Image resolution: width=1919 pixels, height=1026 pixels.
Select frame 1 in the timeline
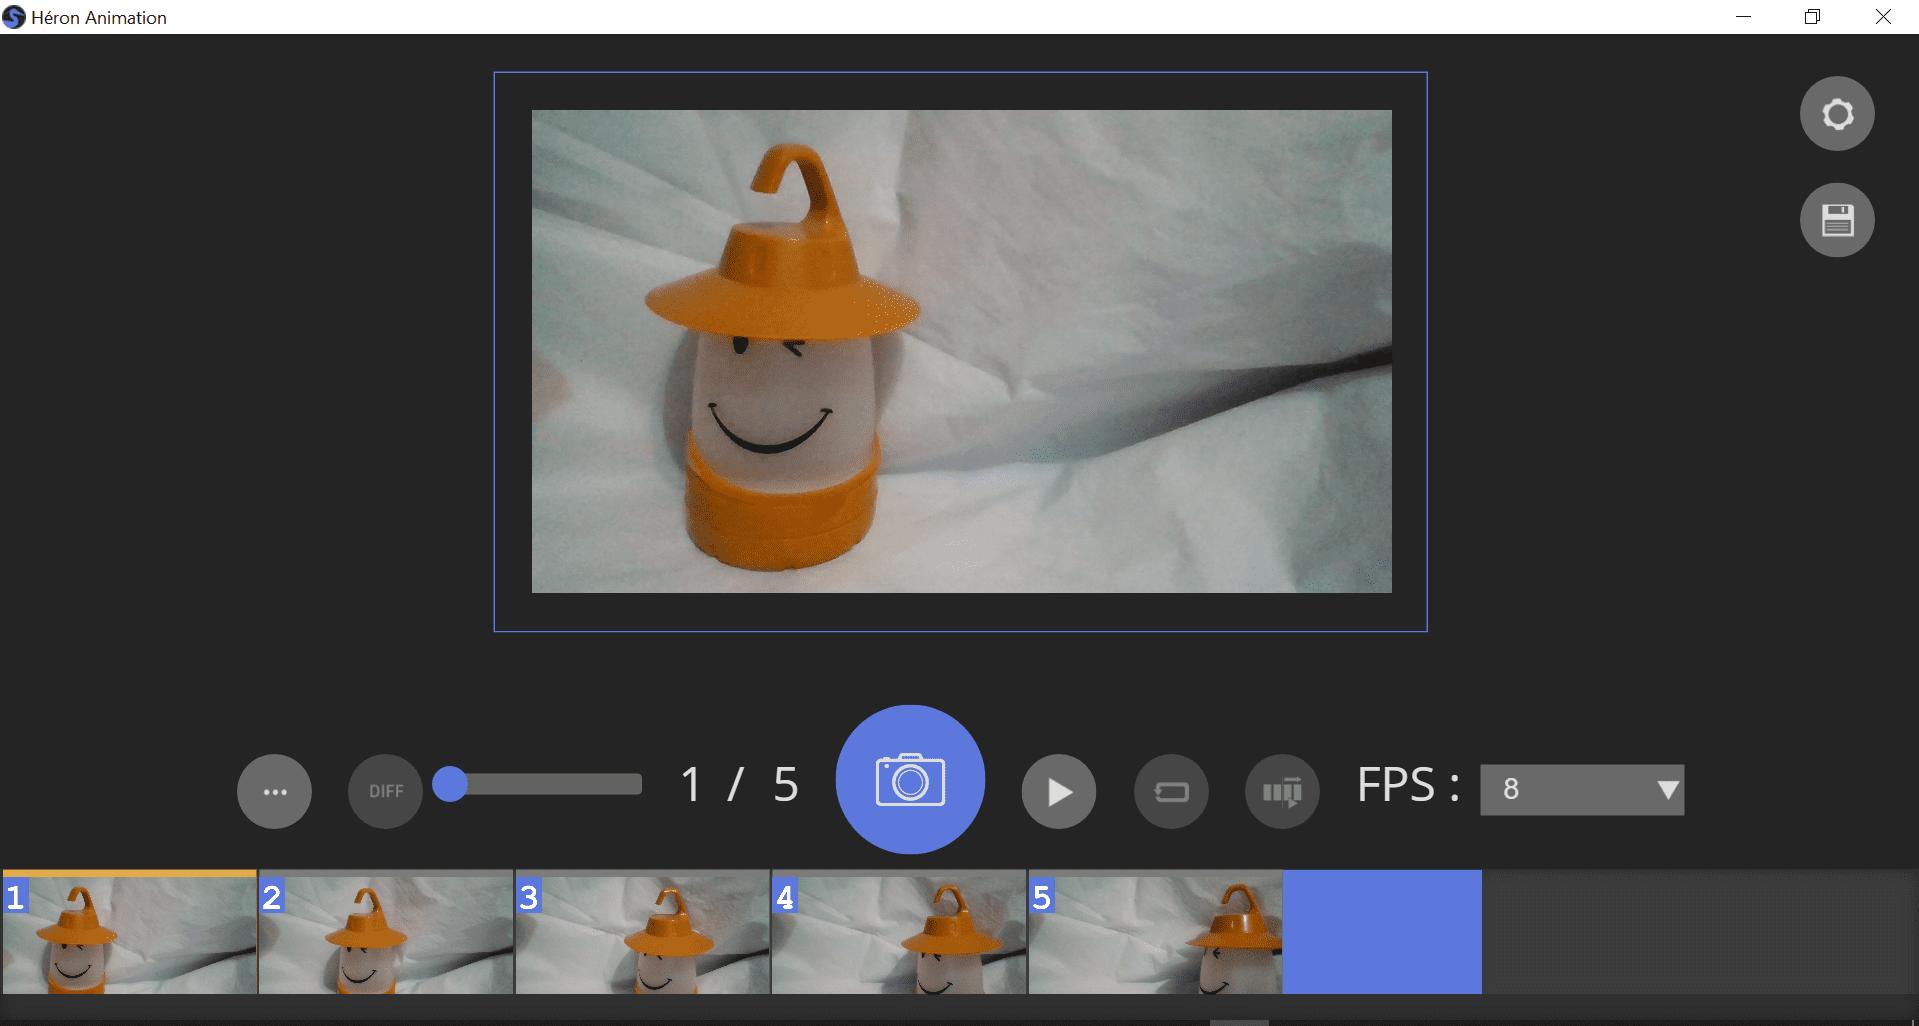[x=129, y=931]
